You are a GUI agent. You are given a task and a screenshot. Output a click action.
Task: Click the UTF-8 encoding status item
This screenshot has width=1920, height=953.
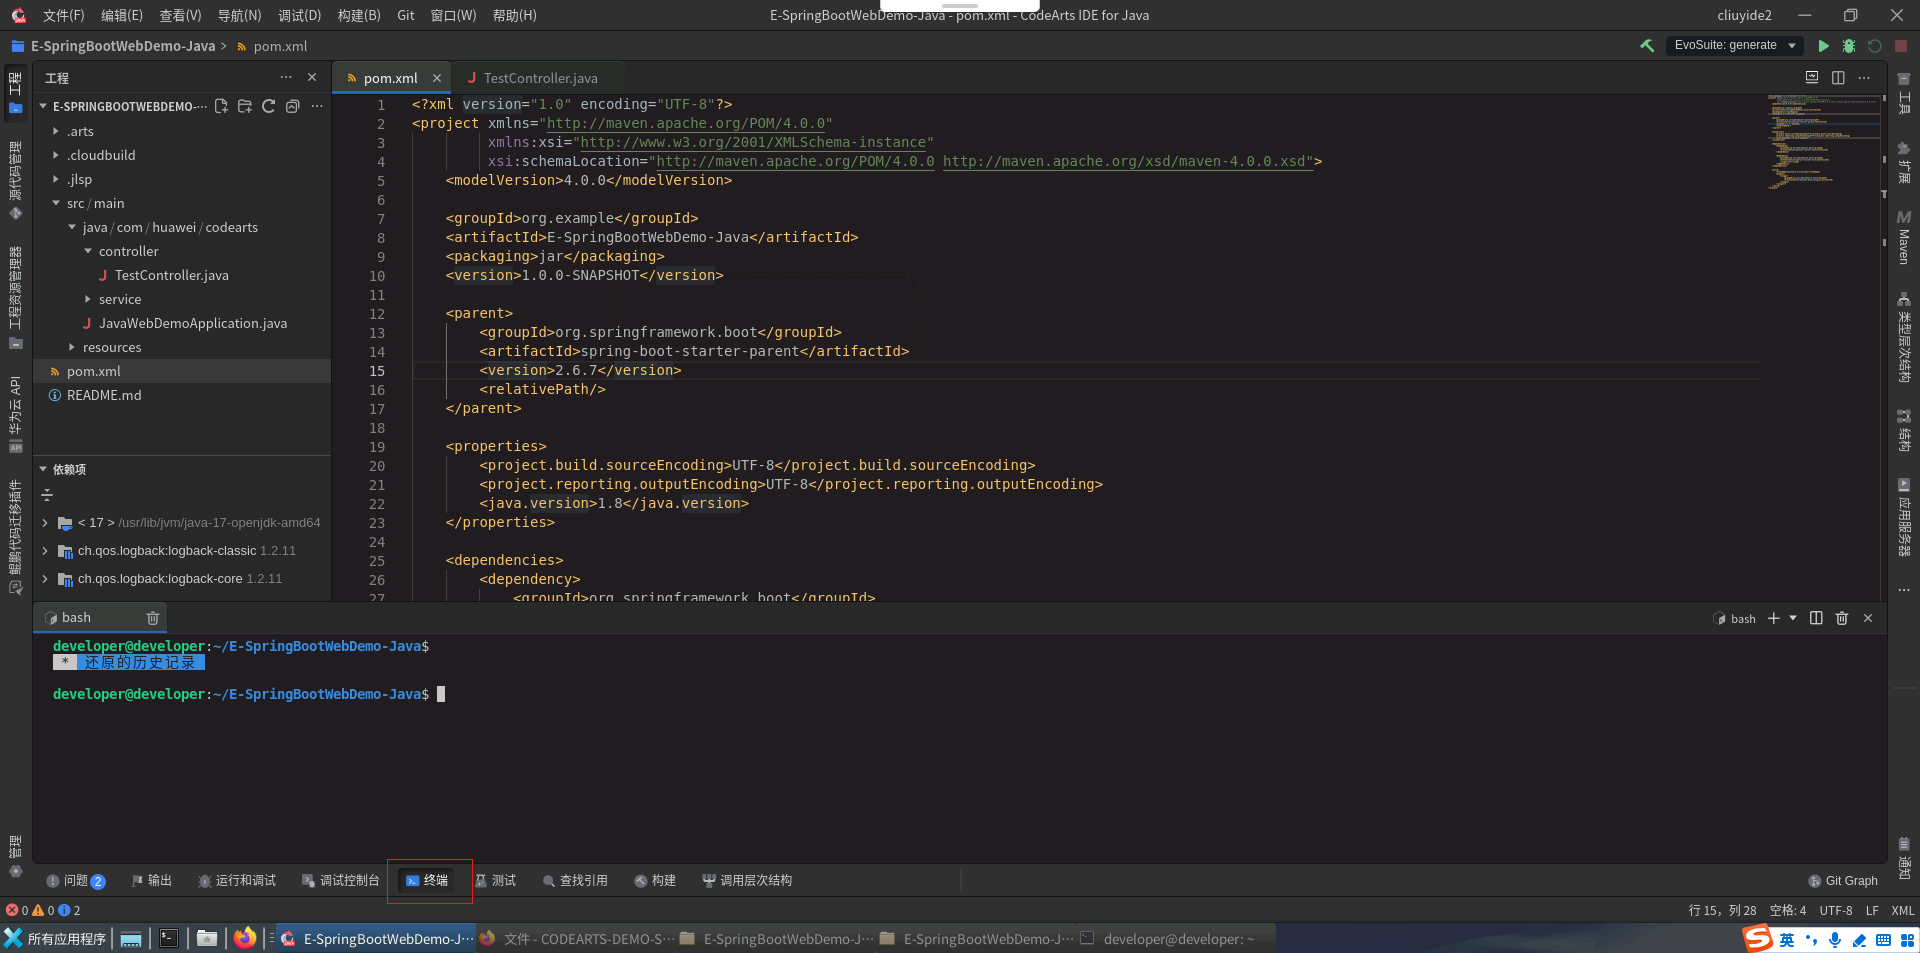click(1836, 910)
